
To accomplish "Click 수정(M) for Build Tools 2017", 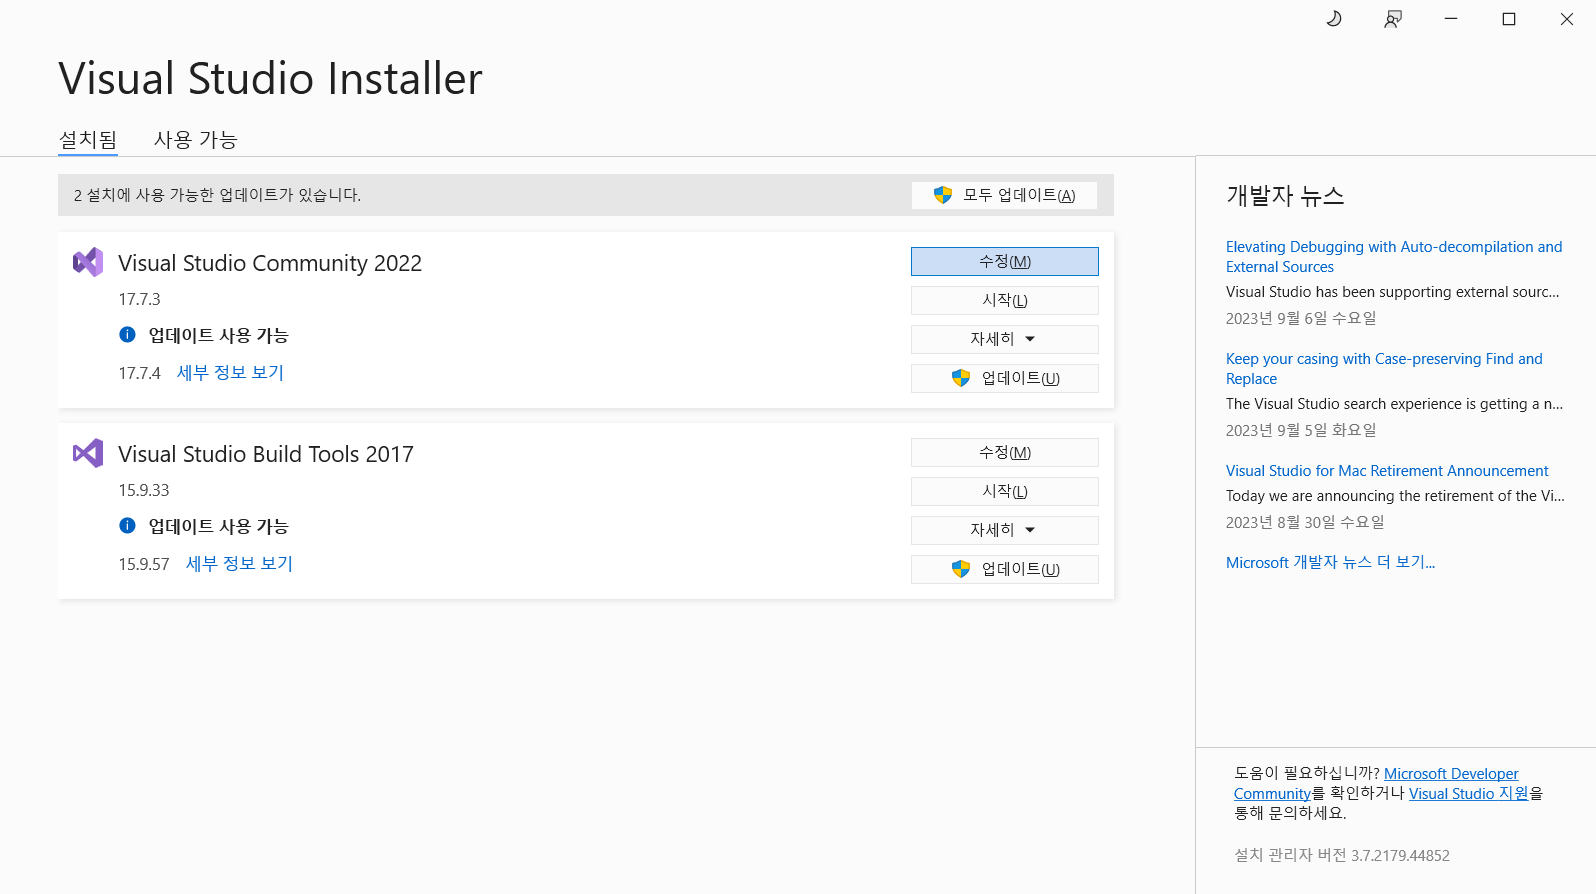I will pyautogui.click(x=1004, y=452).
